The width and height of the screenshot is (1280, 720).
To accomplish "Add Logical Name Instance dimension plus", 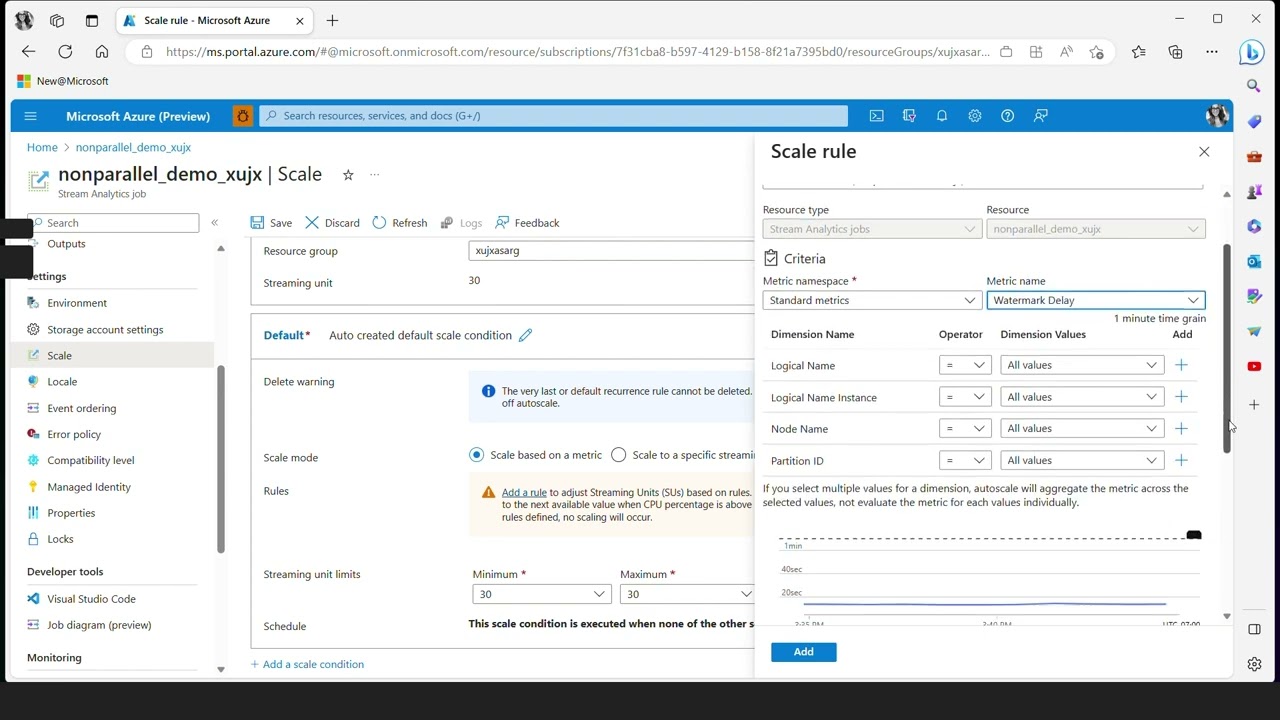I will coord(1182,397).
